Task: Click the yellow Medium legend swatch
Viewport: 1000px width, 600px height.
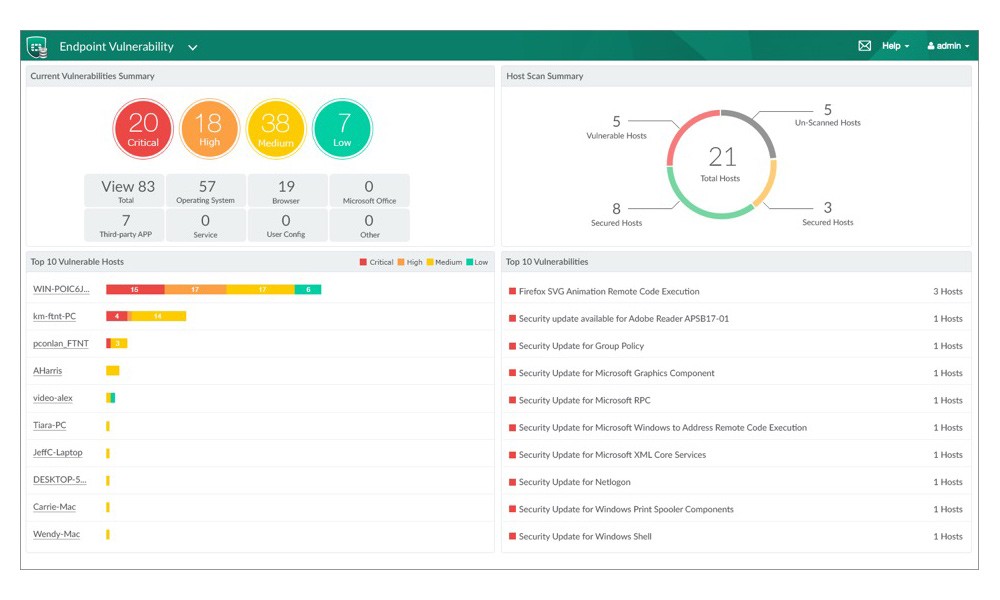Action: point(430,262)
